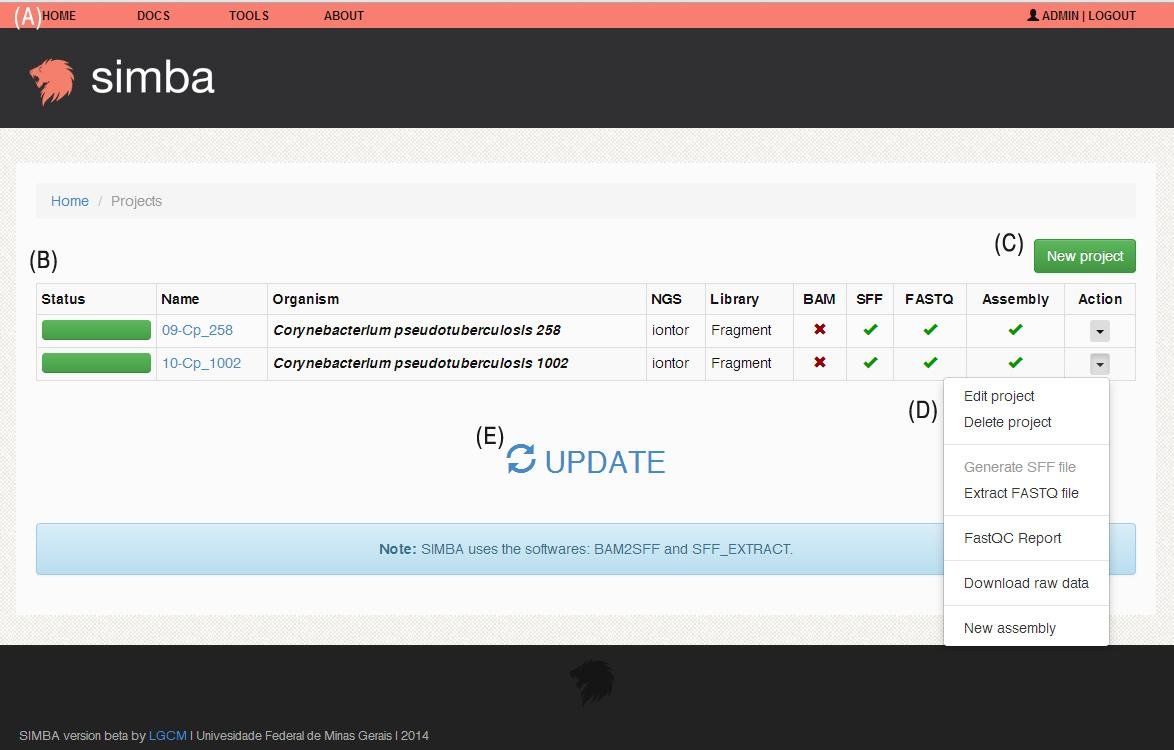The image size is (1174, 750).
Task: Click the red BAM cross icon for 10-Cp_1002
Action: pos(819,362)
